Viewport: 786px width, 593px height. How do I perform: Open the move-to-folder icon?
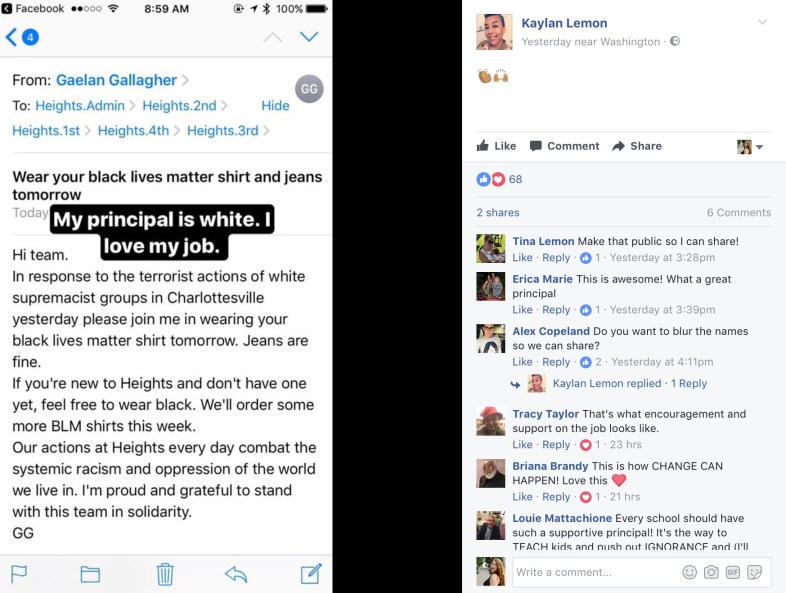coord(90,574)
